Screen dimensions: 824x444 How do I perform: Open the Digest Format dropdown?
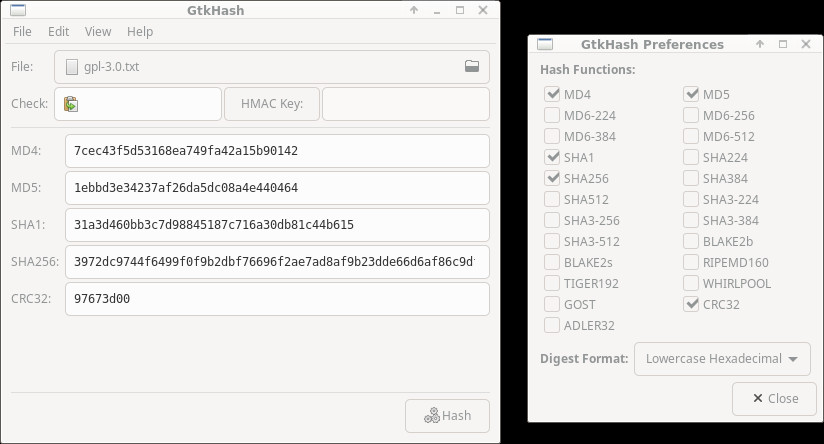click(x=722, y=359)
